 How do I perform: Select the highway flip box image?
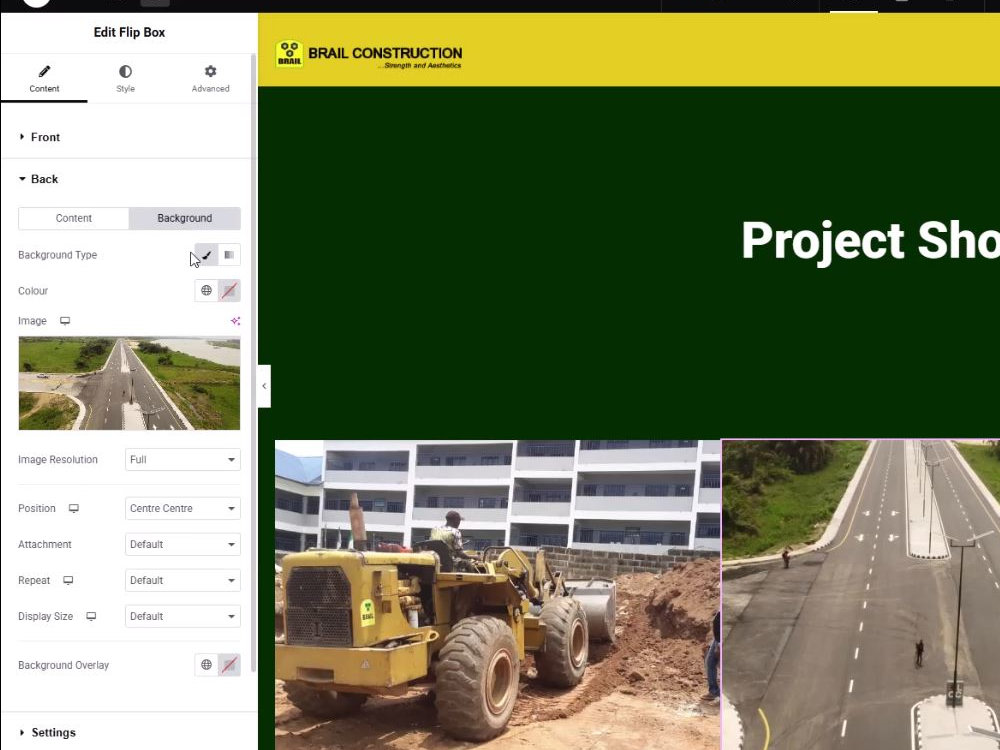coord(860,594)
